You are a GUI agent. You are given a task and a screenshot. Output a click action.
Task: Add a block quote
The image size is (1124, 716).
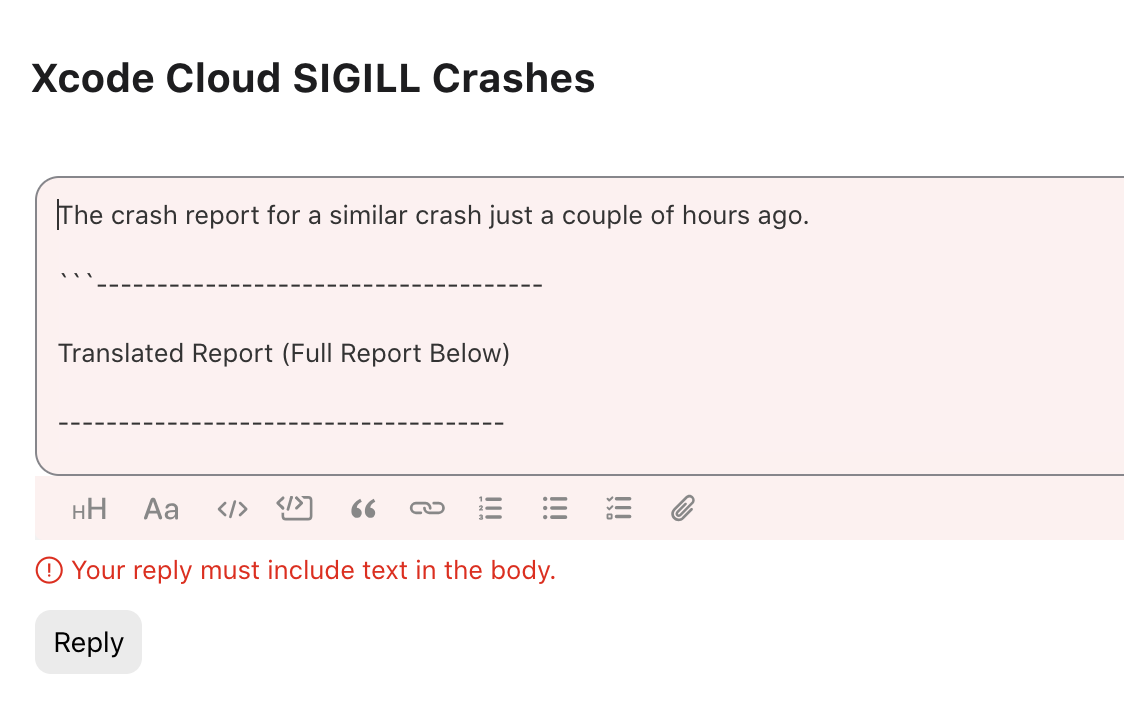(x=363, y=510)
